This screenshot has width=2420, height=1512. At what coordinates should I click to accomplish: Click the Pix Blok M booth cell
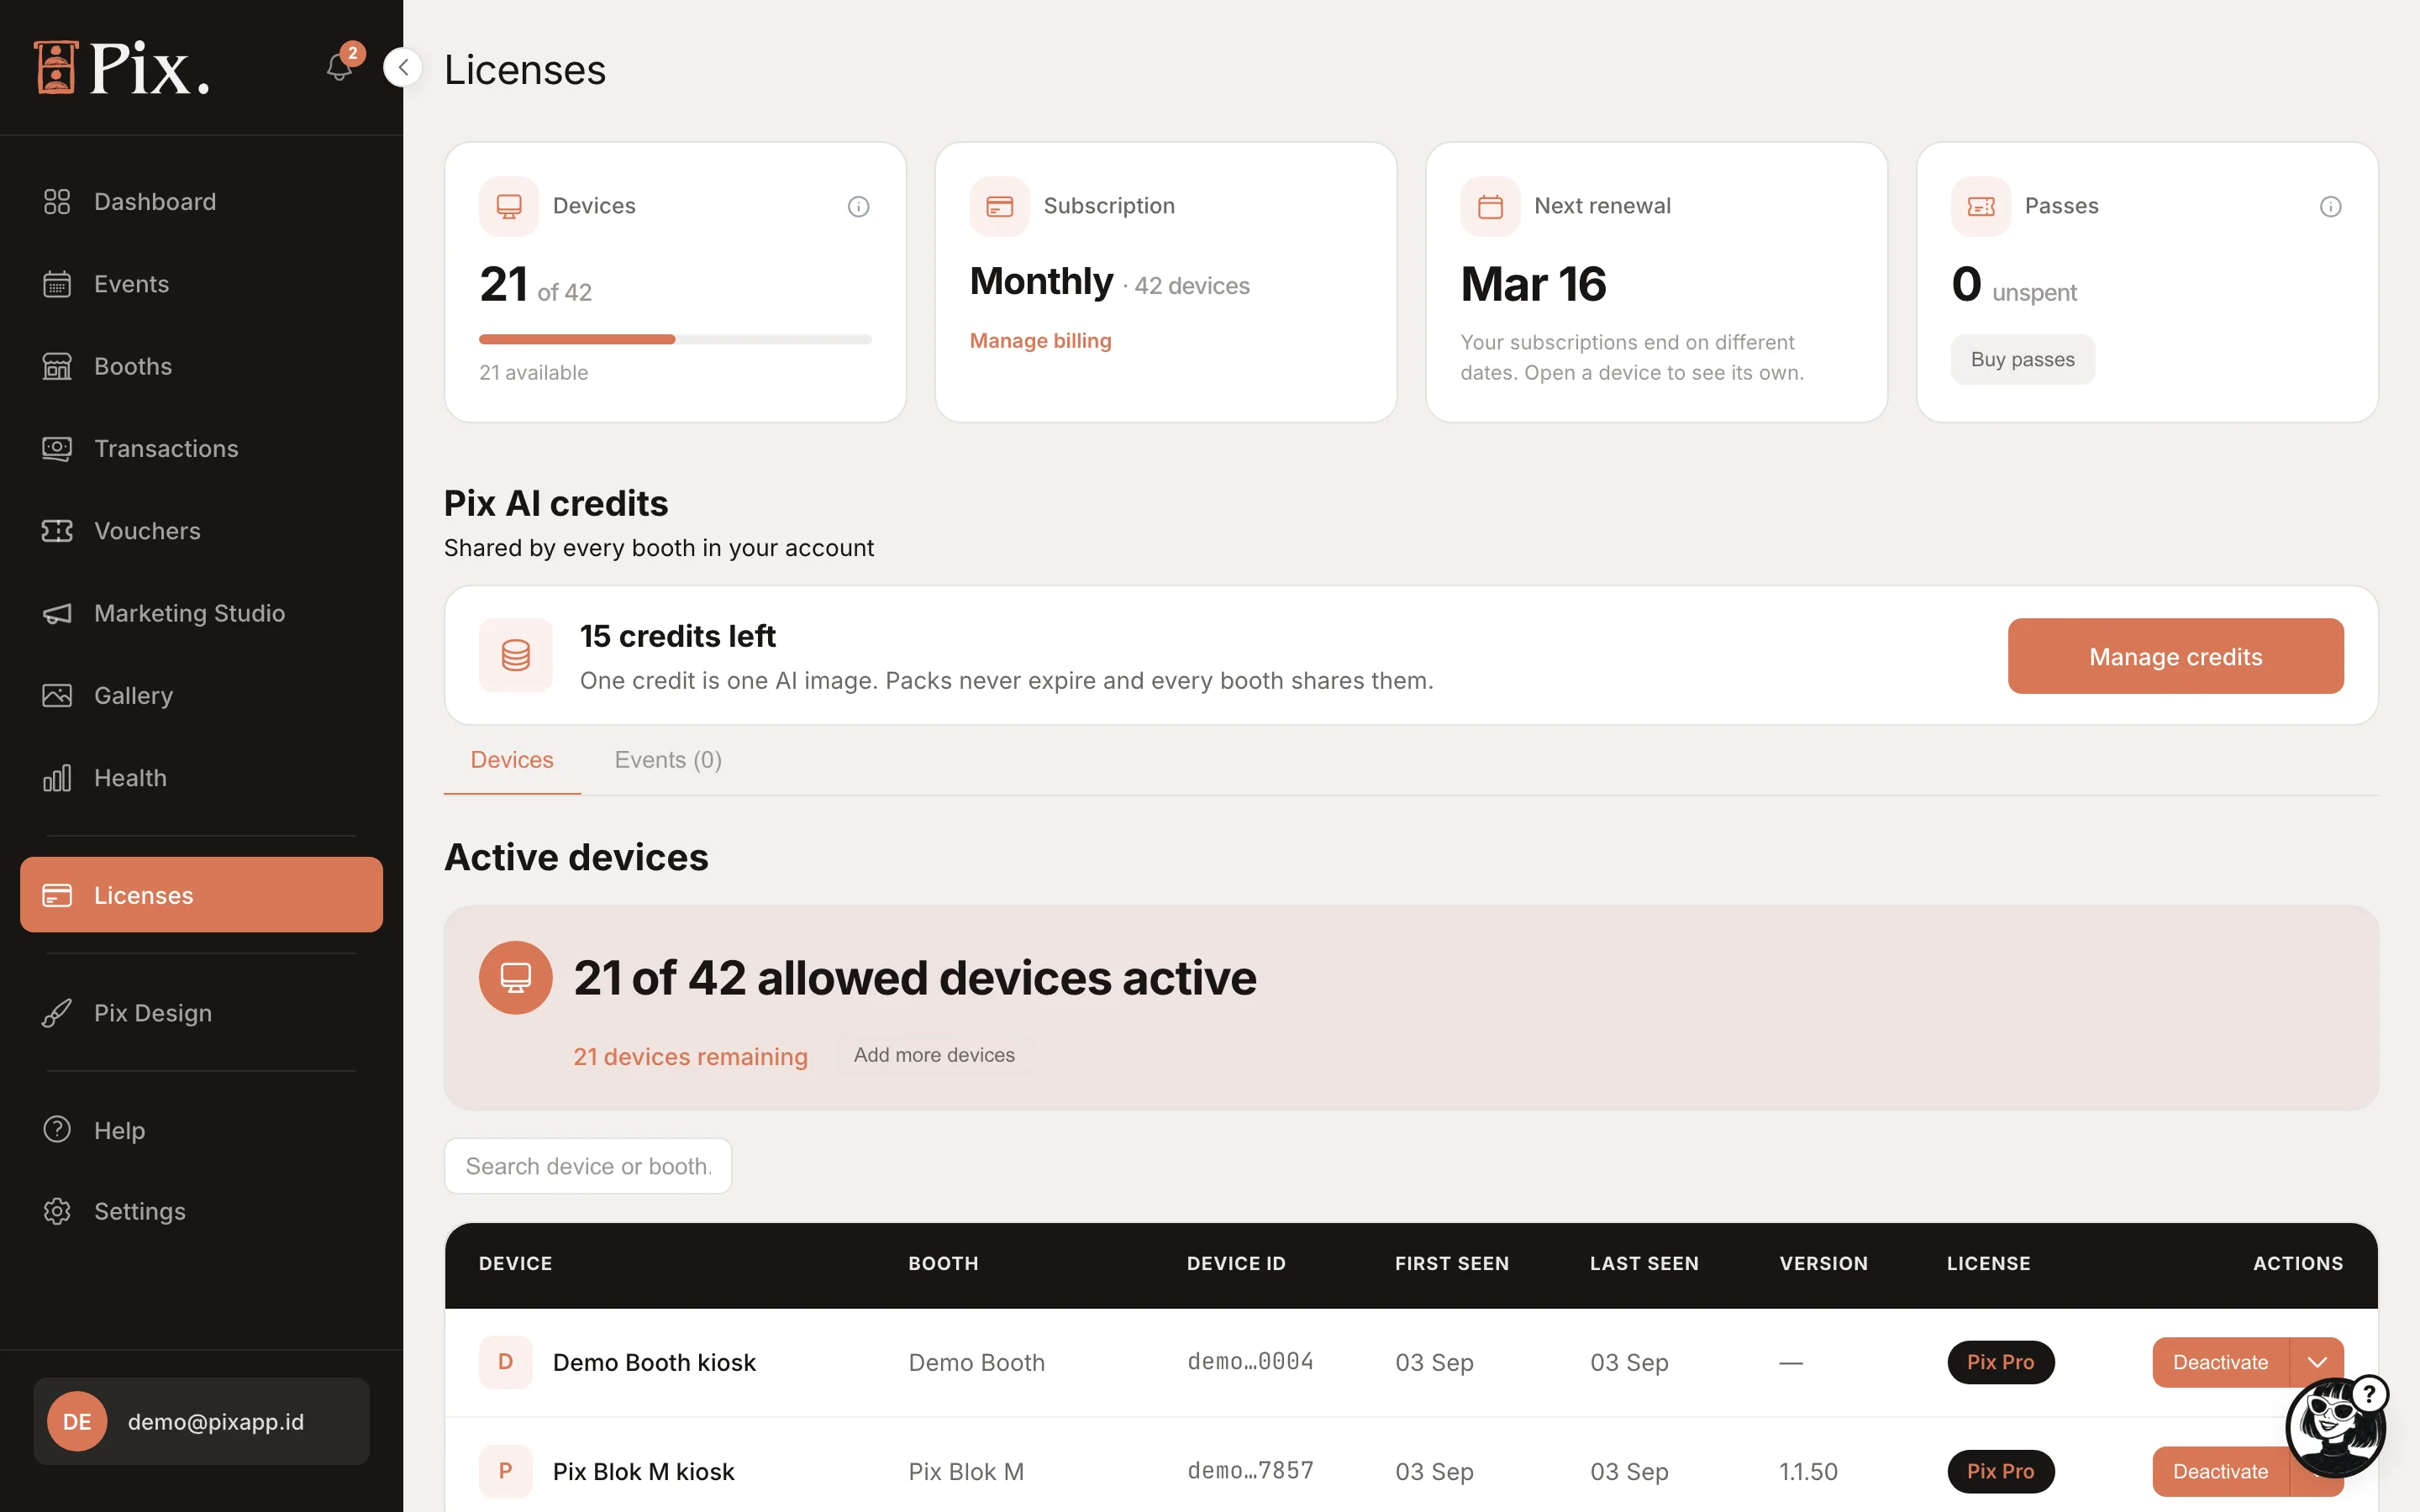click(x=966, y=1471)
